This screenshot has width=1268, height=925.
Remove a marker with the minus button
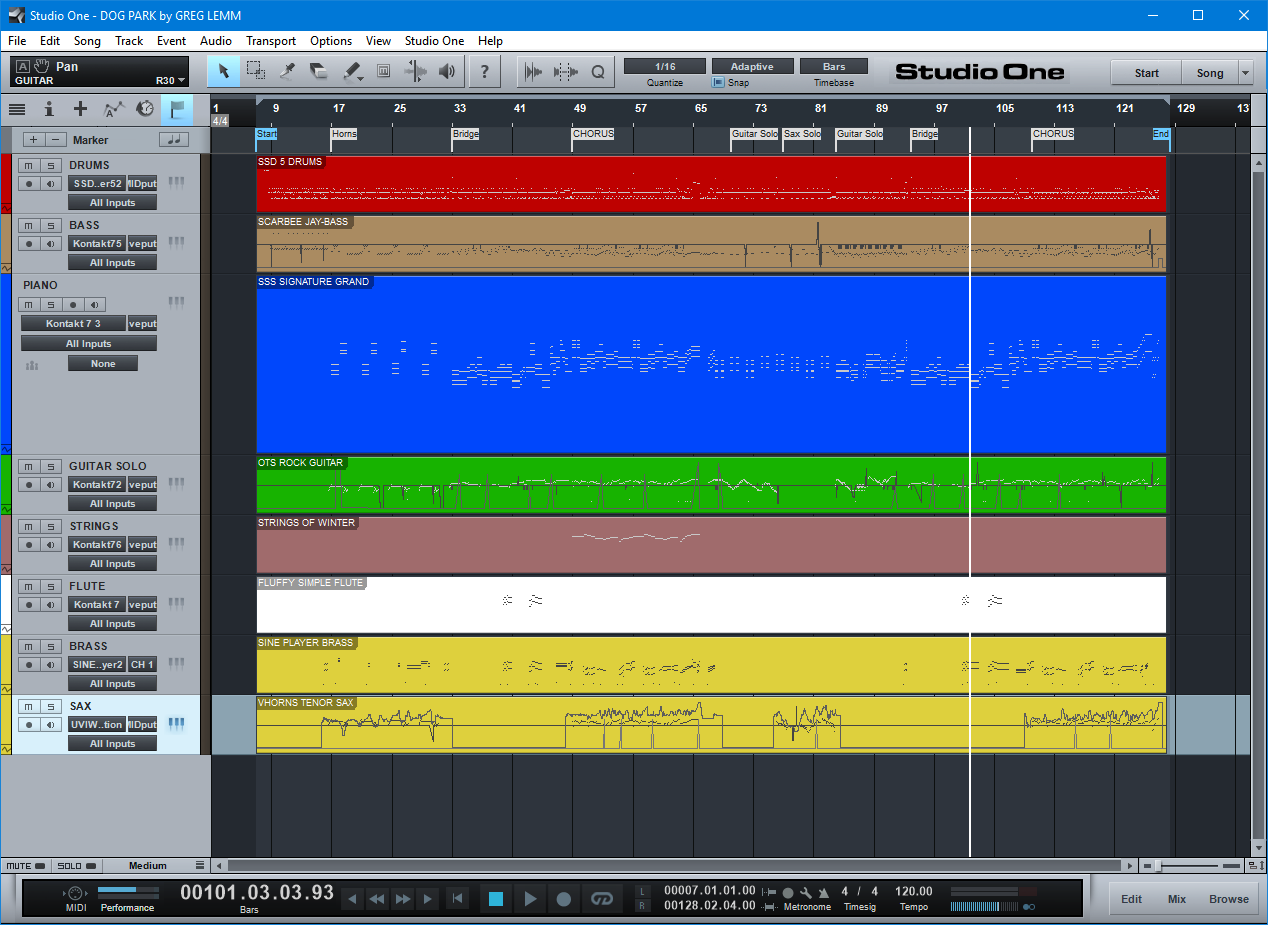57,140
